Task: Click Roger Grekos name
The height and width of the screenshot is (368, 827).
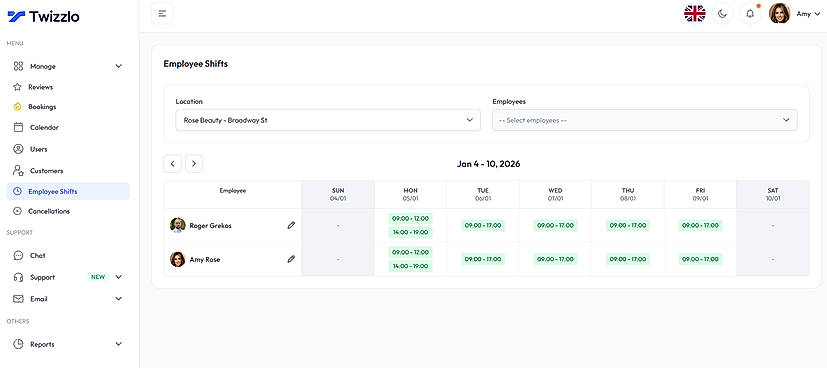Action: [210, 226]
